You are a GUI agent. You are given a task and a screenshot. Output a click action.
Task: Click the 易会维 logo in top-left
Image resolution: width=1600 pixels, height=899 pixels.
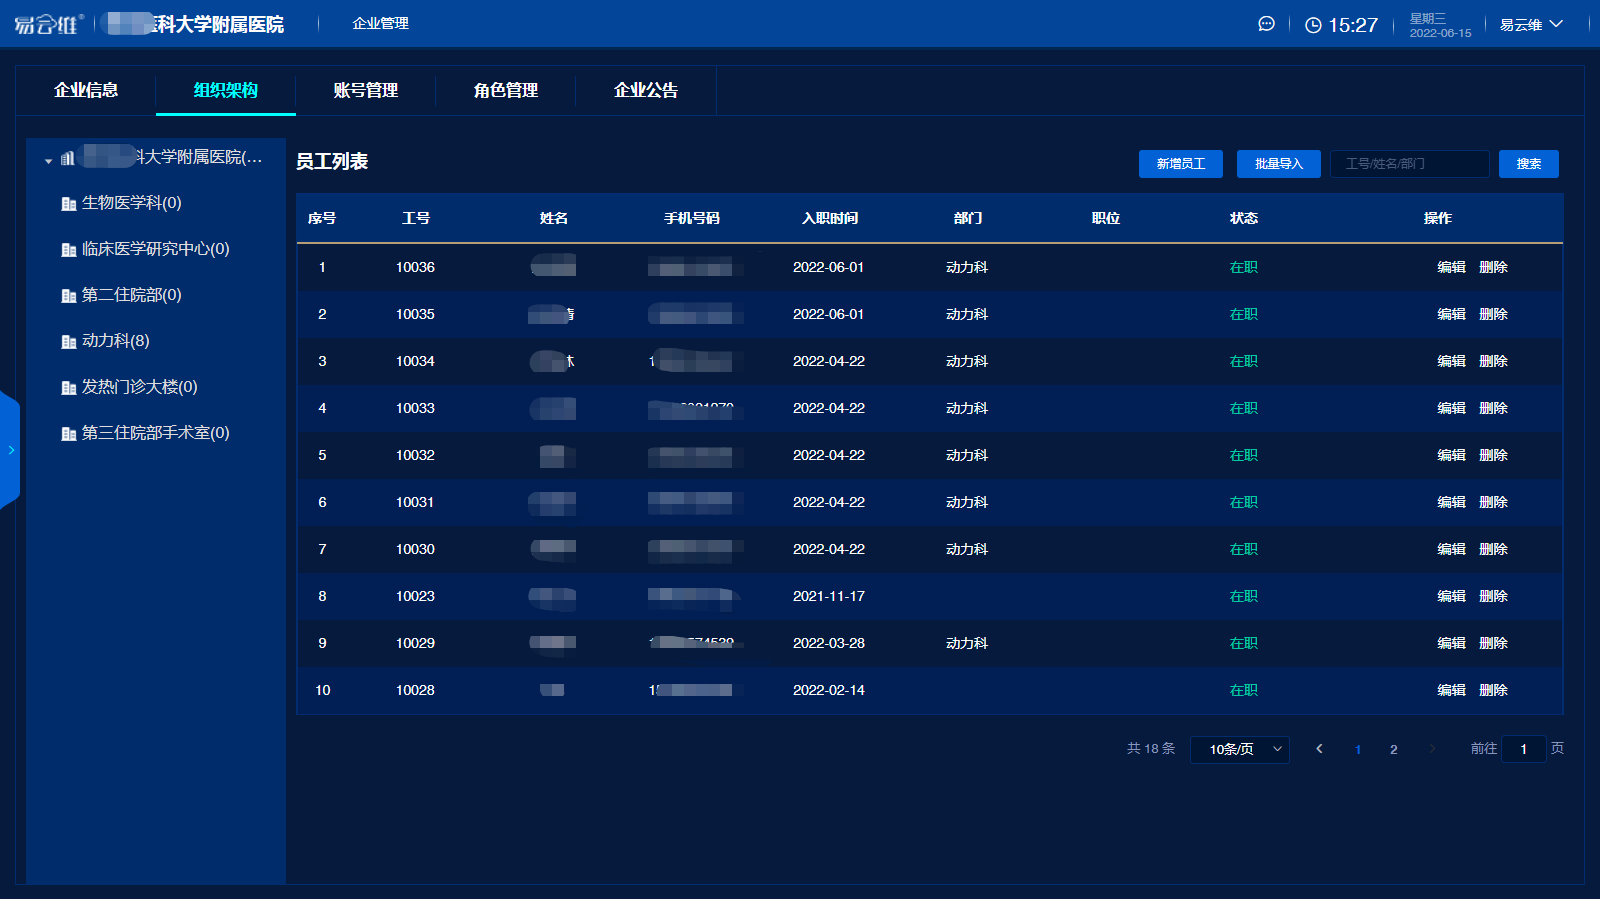coord(48,24)
